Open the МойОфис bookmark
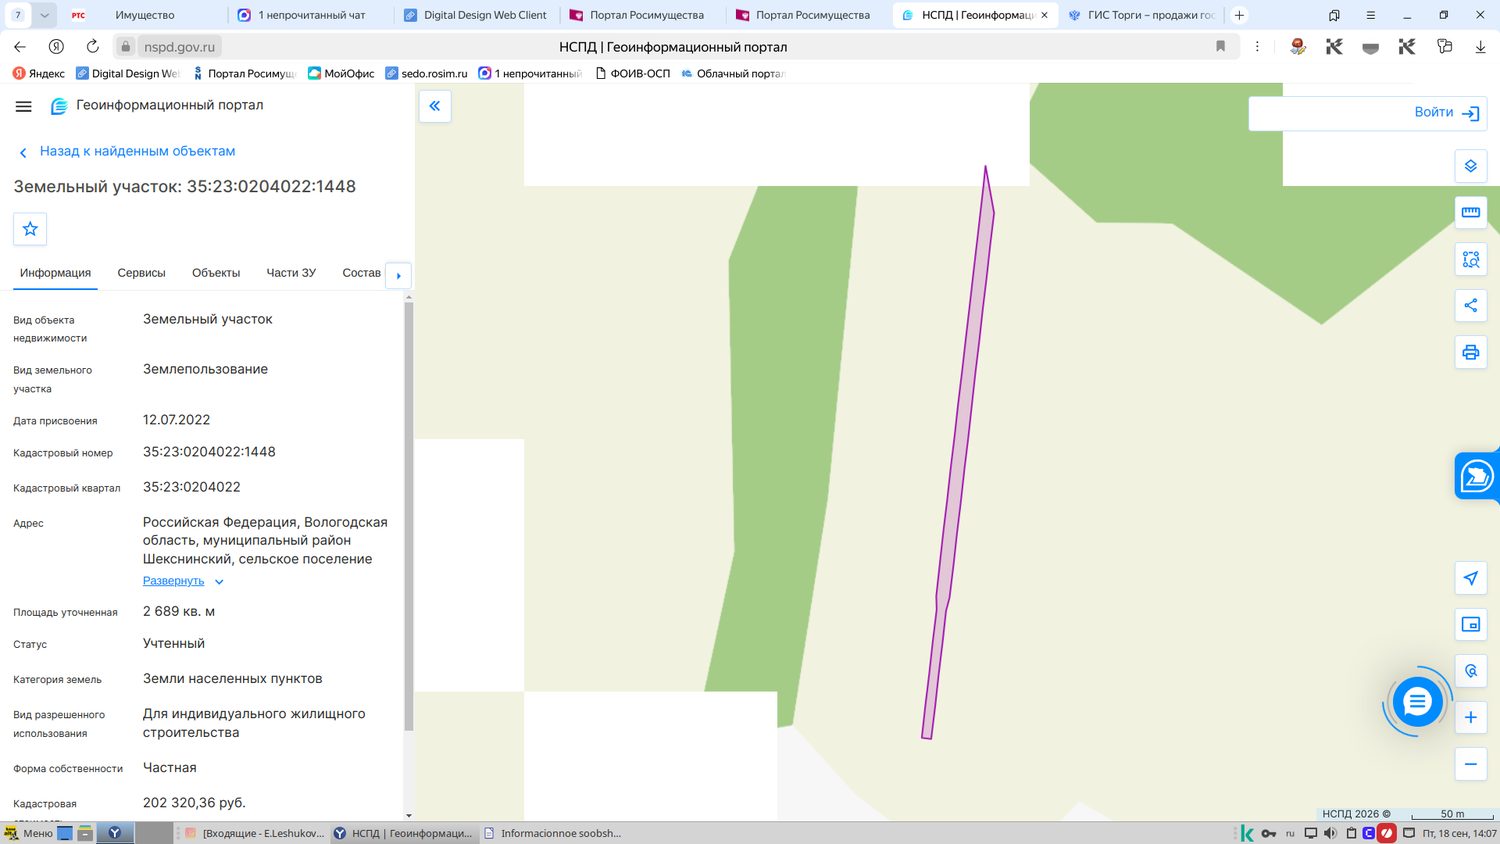Screen dimensions: 1500x844 [x=341, y=73]
